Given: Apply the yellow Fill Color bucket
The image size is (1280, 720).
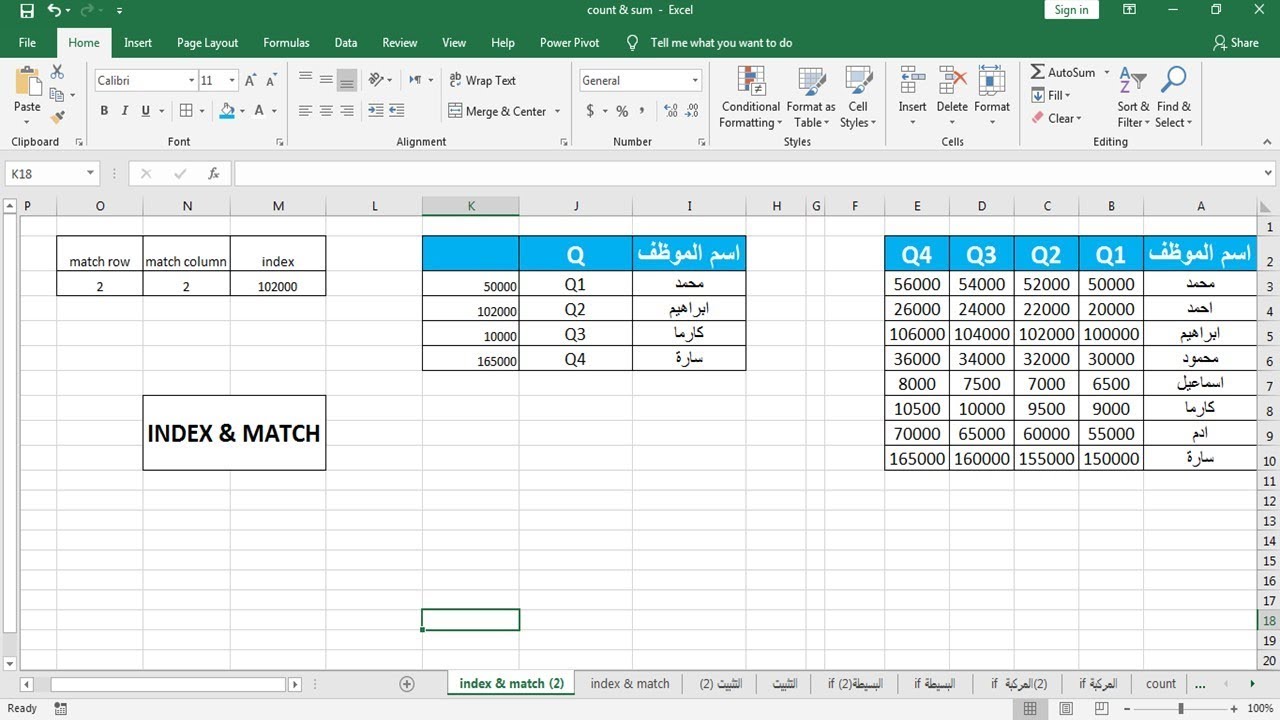Looking at the screenshot, I should click(227, 111).
